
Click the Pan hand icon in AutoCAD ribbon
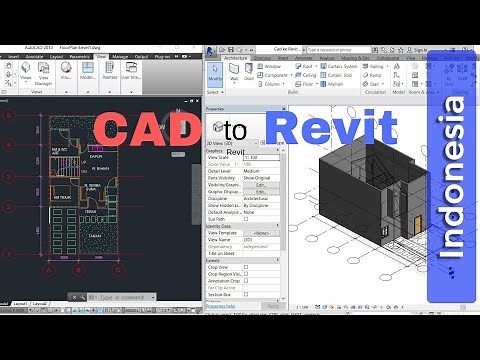point(9,66)
